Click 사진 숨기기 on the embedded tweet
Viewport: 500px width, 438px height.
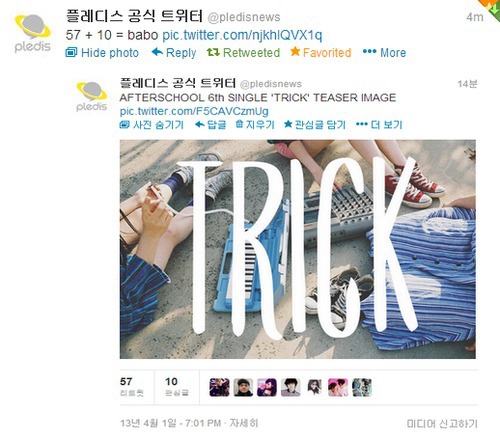152,125
